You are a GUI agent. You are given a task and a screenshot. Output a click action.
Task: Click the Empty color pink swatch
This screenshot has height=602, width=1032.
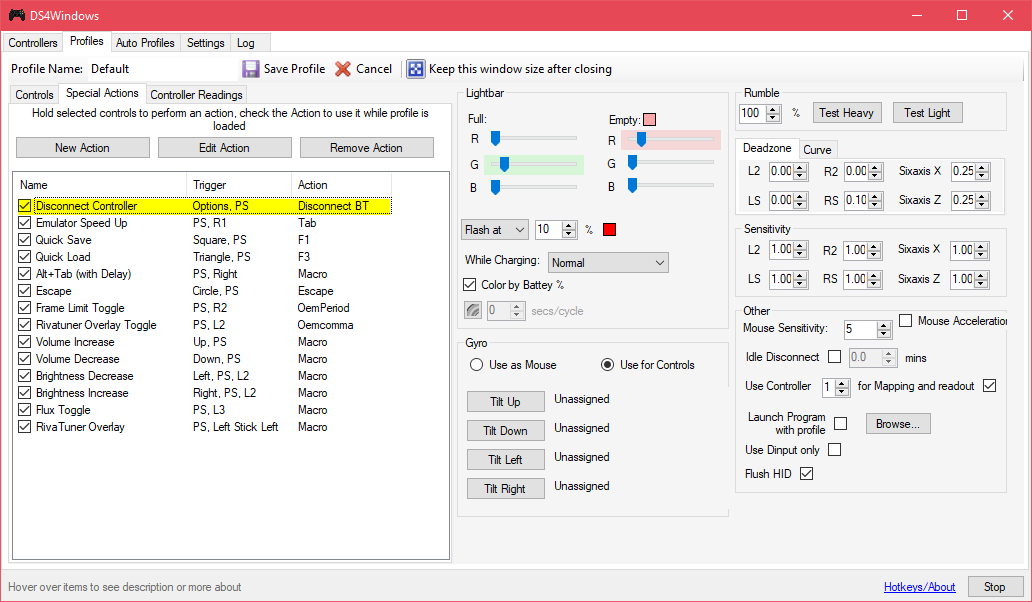coord(650,120)
